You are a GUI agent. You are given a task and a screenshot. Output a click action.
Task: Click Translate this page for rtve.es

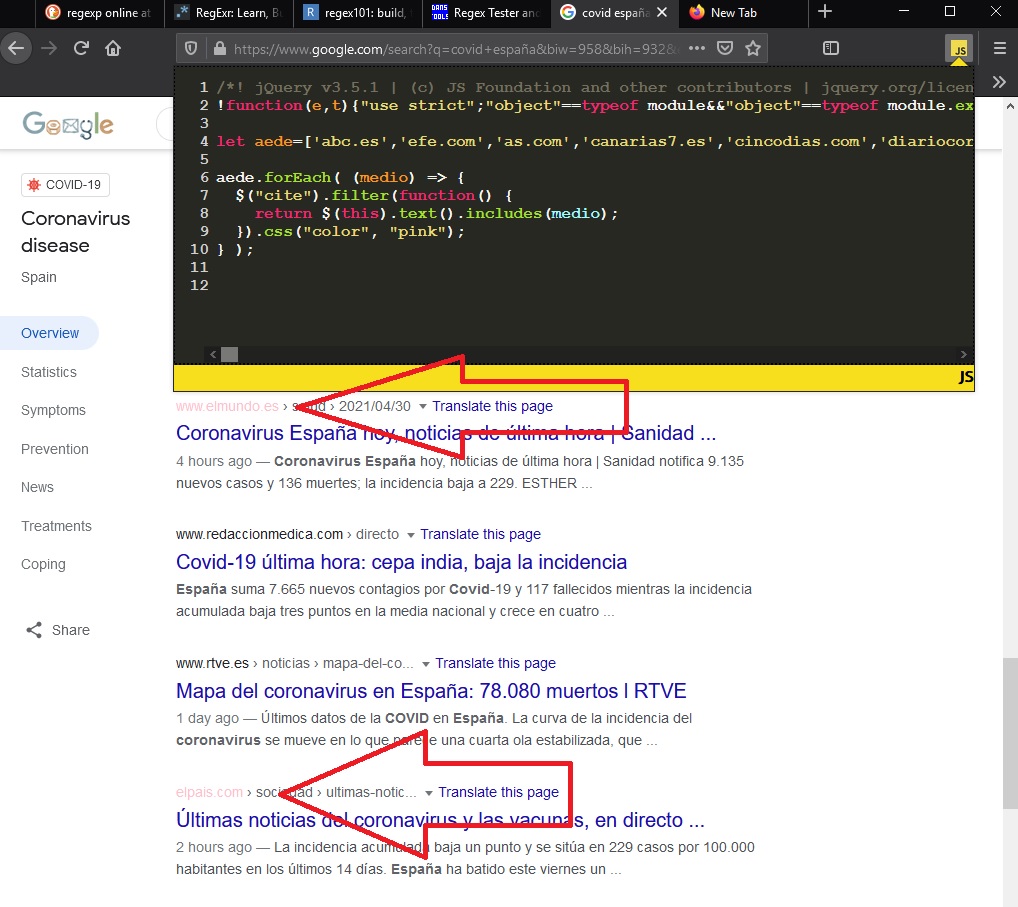pyautogui.click(x=495, y=663)
